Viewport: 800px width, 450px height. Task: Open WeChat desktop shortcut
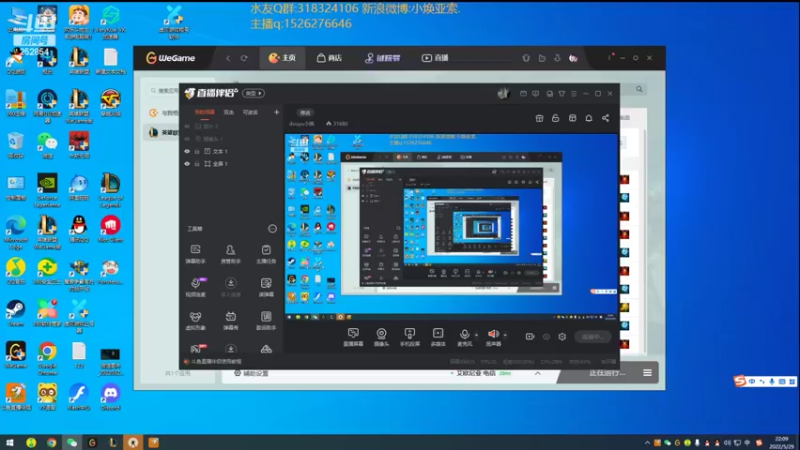pyautogui.click(x=47, y=145)
